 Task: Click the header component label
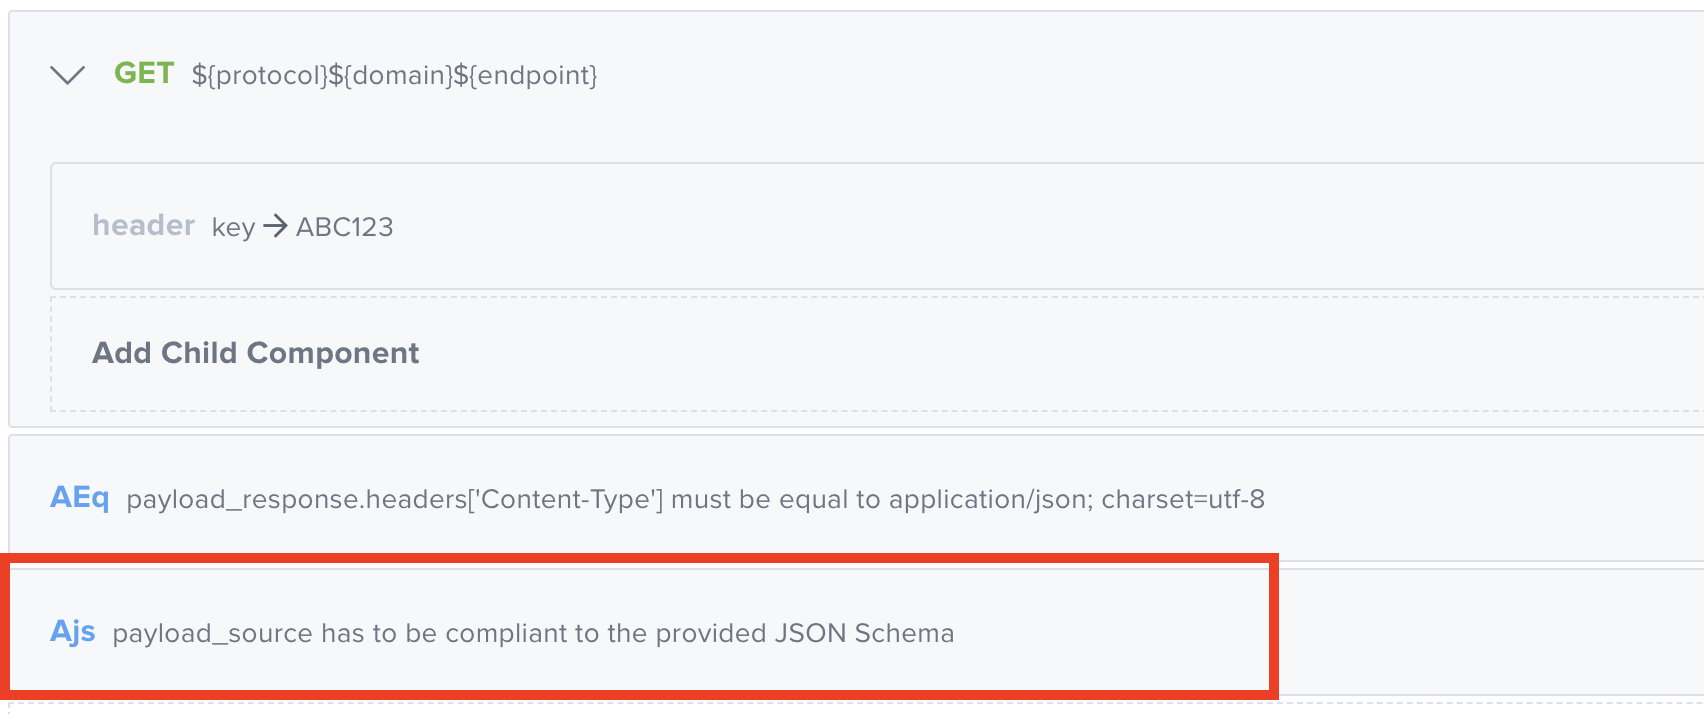143,226
